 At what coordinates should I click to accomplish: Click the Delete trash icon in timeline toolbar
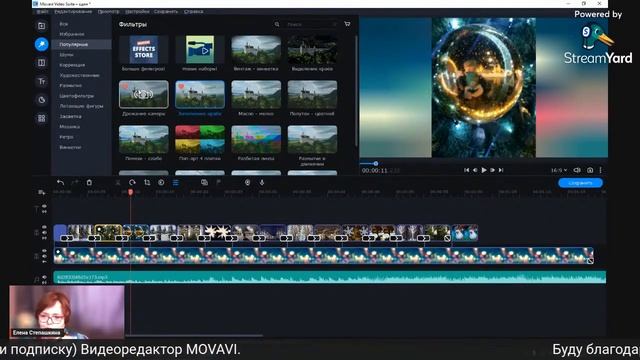pyautogui.click(x=89, y=182)
